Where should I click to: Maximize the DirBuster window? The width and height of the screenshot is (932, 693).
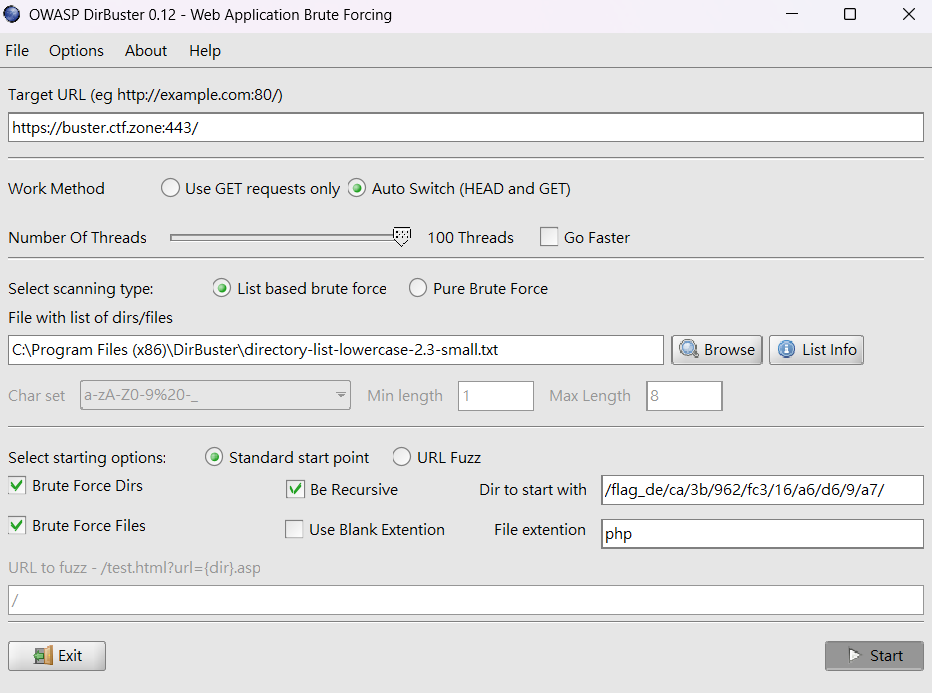pyautogui.click(x=849, y=15)
